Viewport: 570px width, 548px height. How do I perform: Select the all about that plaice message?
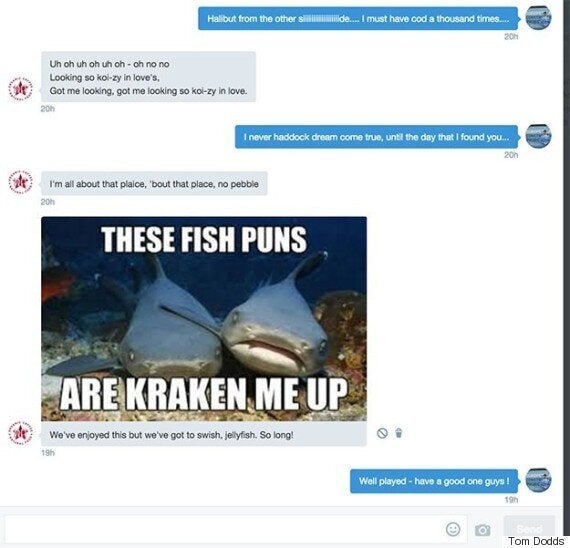(154, 184)
